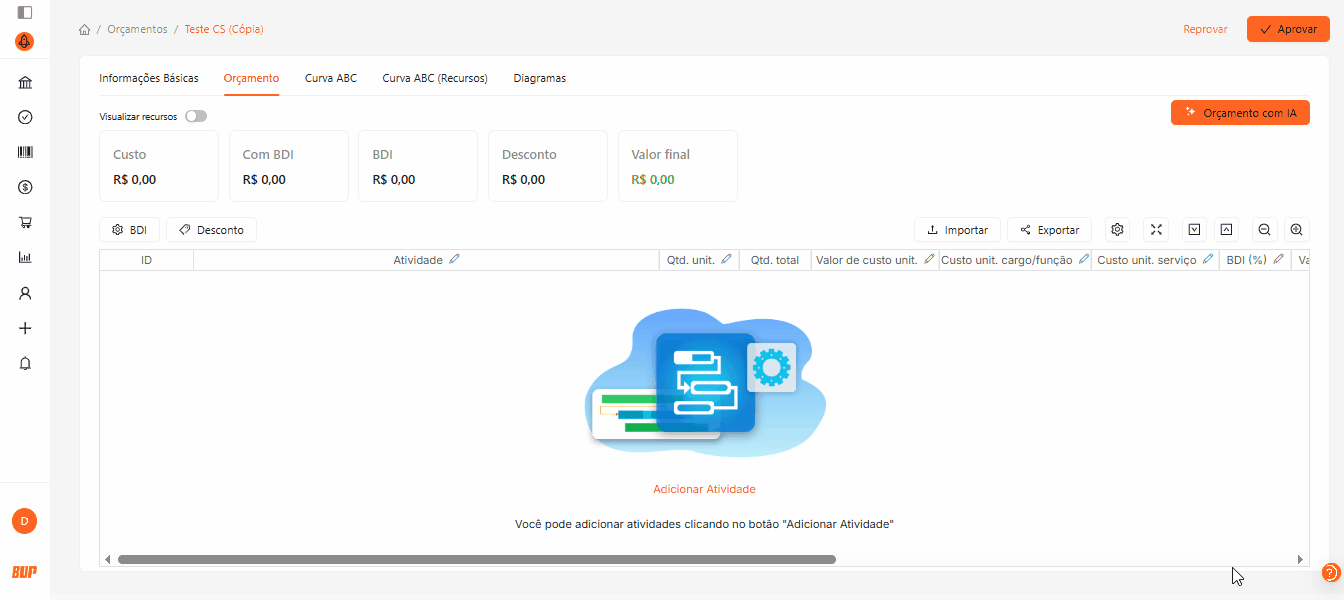The width and height of the screenshot is (1344, 600).
Task: Switch to the Curva ABC tab
Action: 330,78
